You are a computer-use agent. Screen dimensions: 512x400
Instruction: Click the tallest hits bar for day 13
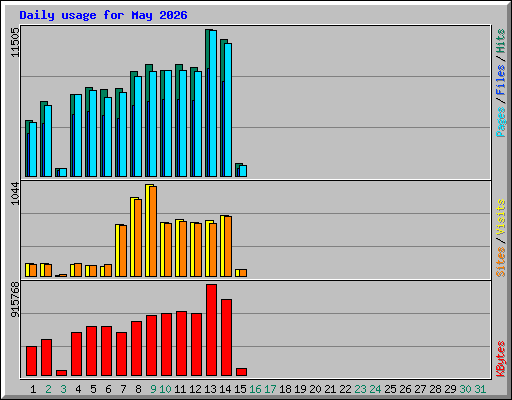point(207,103)
